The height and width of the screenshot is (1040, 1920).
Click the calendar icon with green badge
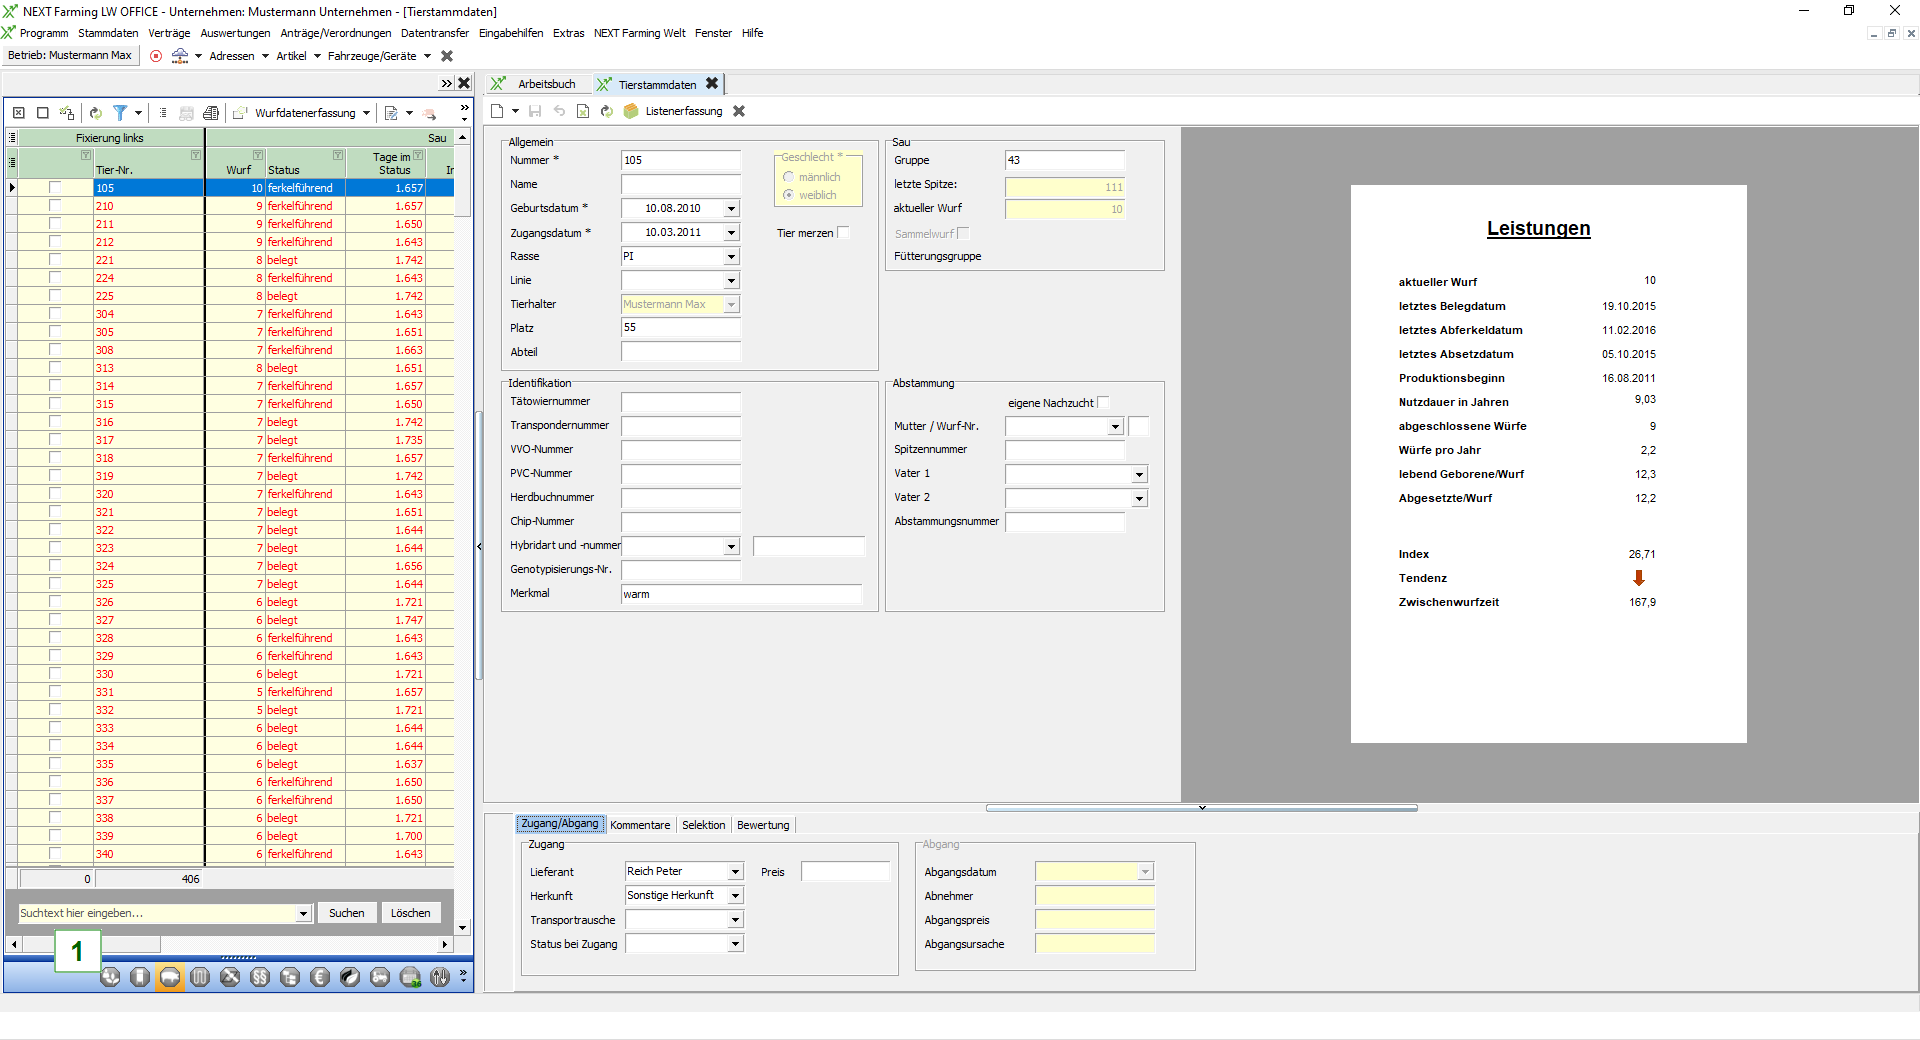click(x=410, y=977)
